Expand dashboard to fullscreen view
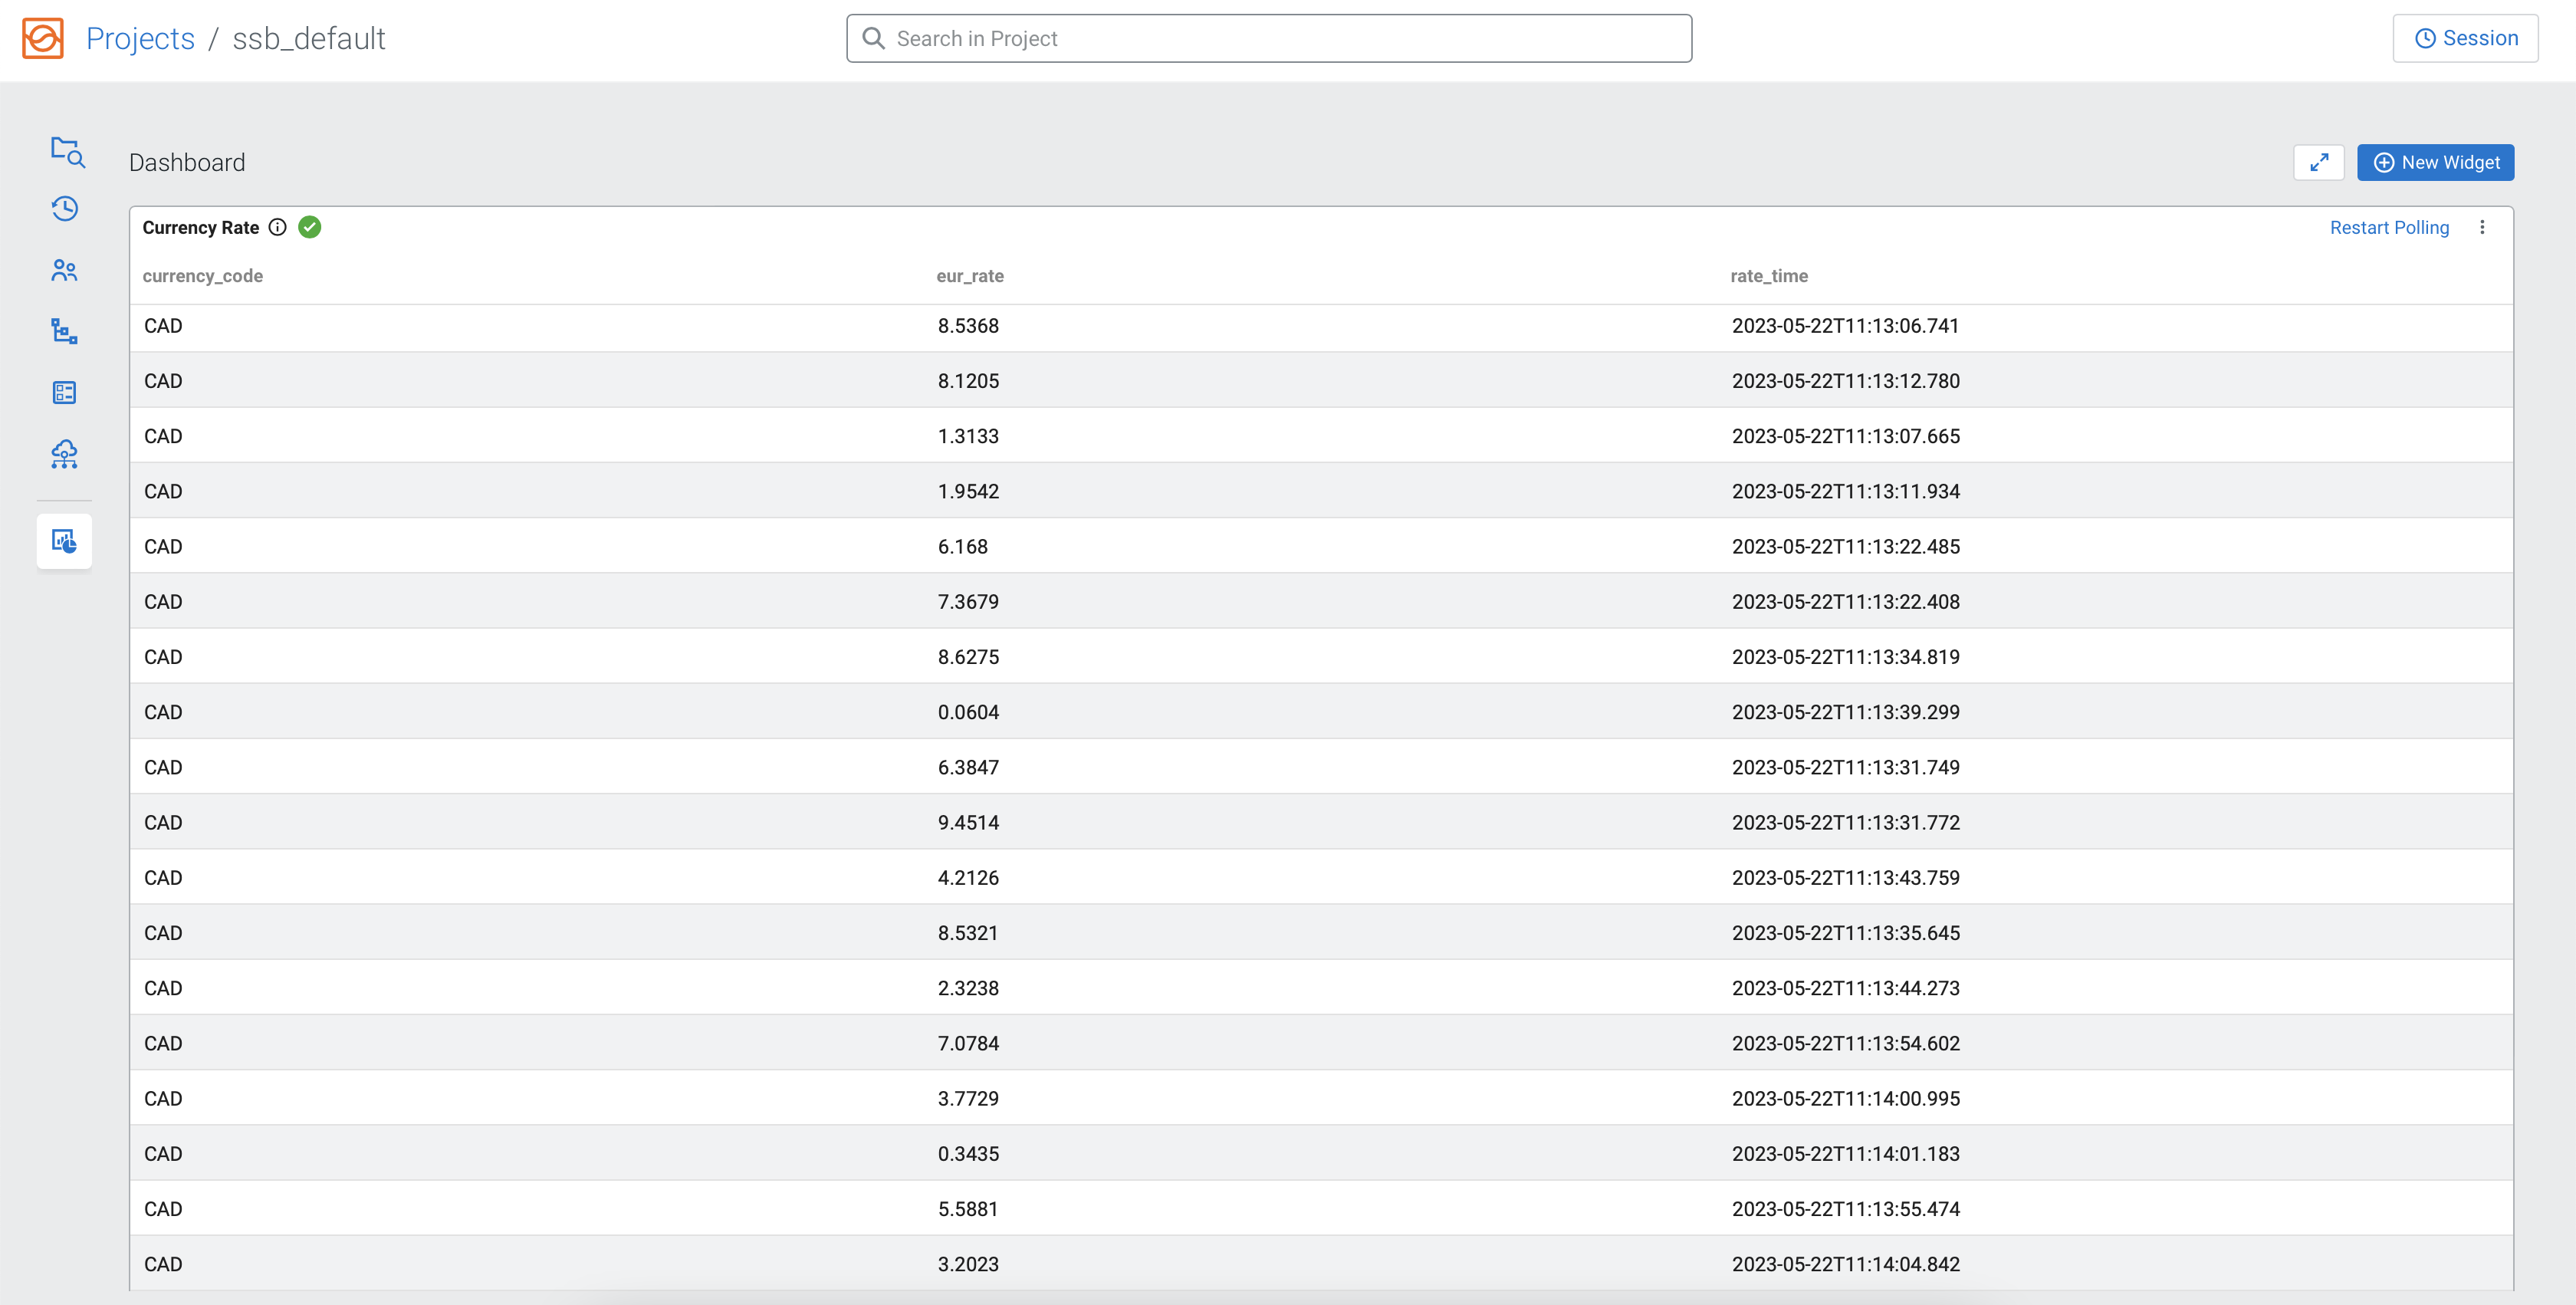2576x1305 pixels. tap(2318, 162)
